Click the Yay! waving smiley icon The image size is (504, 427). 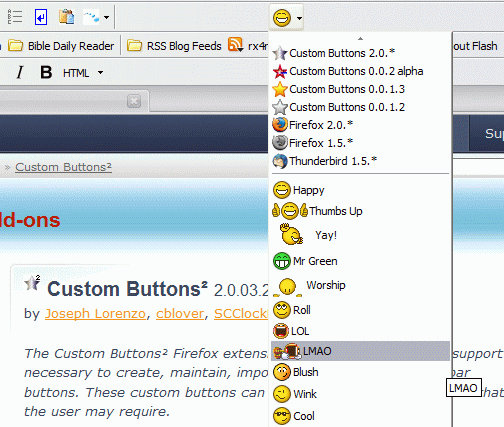pyautogui.click(x=291, y=234)
